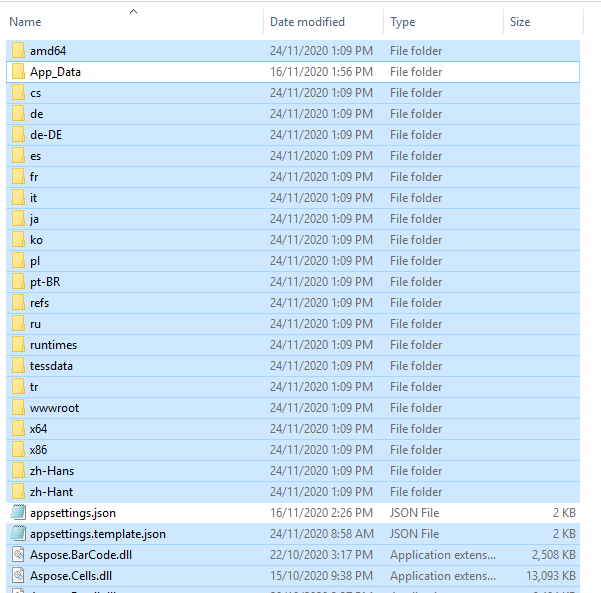Click the appsettings.json file icon

point(18,513)
